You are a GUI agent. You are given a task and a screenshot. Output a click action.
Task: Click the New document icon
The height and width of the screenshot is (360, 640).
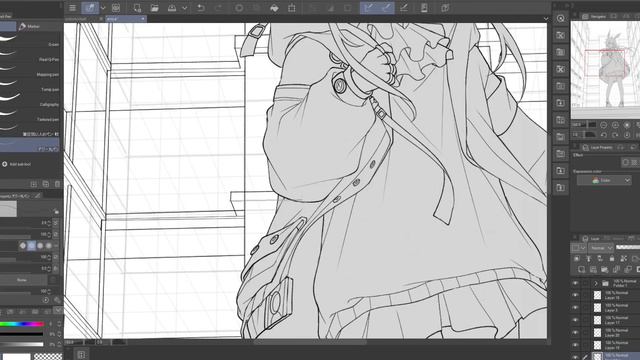point(137,8)
